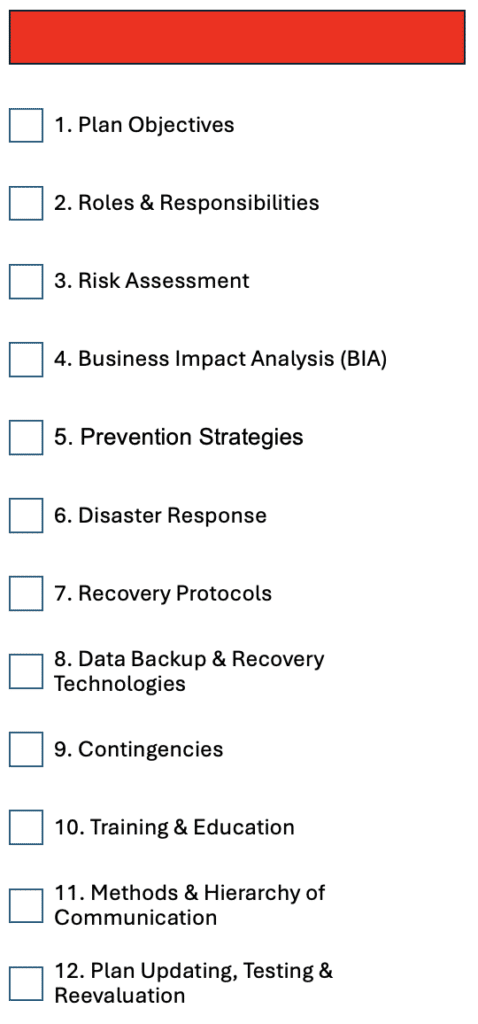The width and height of the screenshot is (478, 1024).
Task: Click the '7. Recovery Protocols' label
Action: pos(163,594)
